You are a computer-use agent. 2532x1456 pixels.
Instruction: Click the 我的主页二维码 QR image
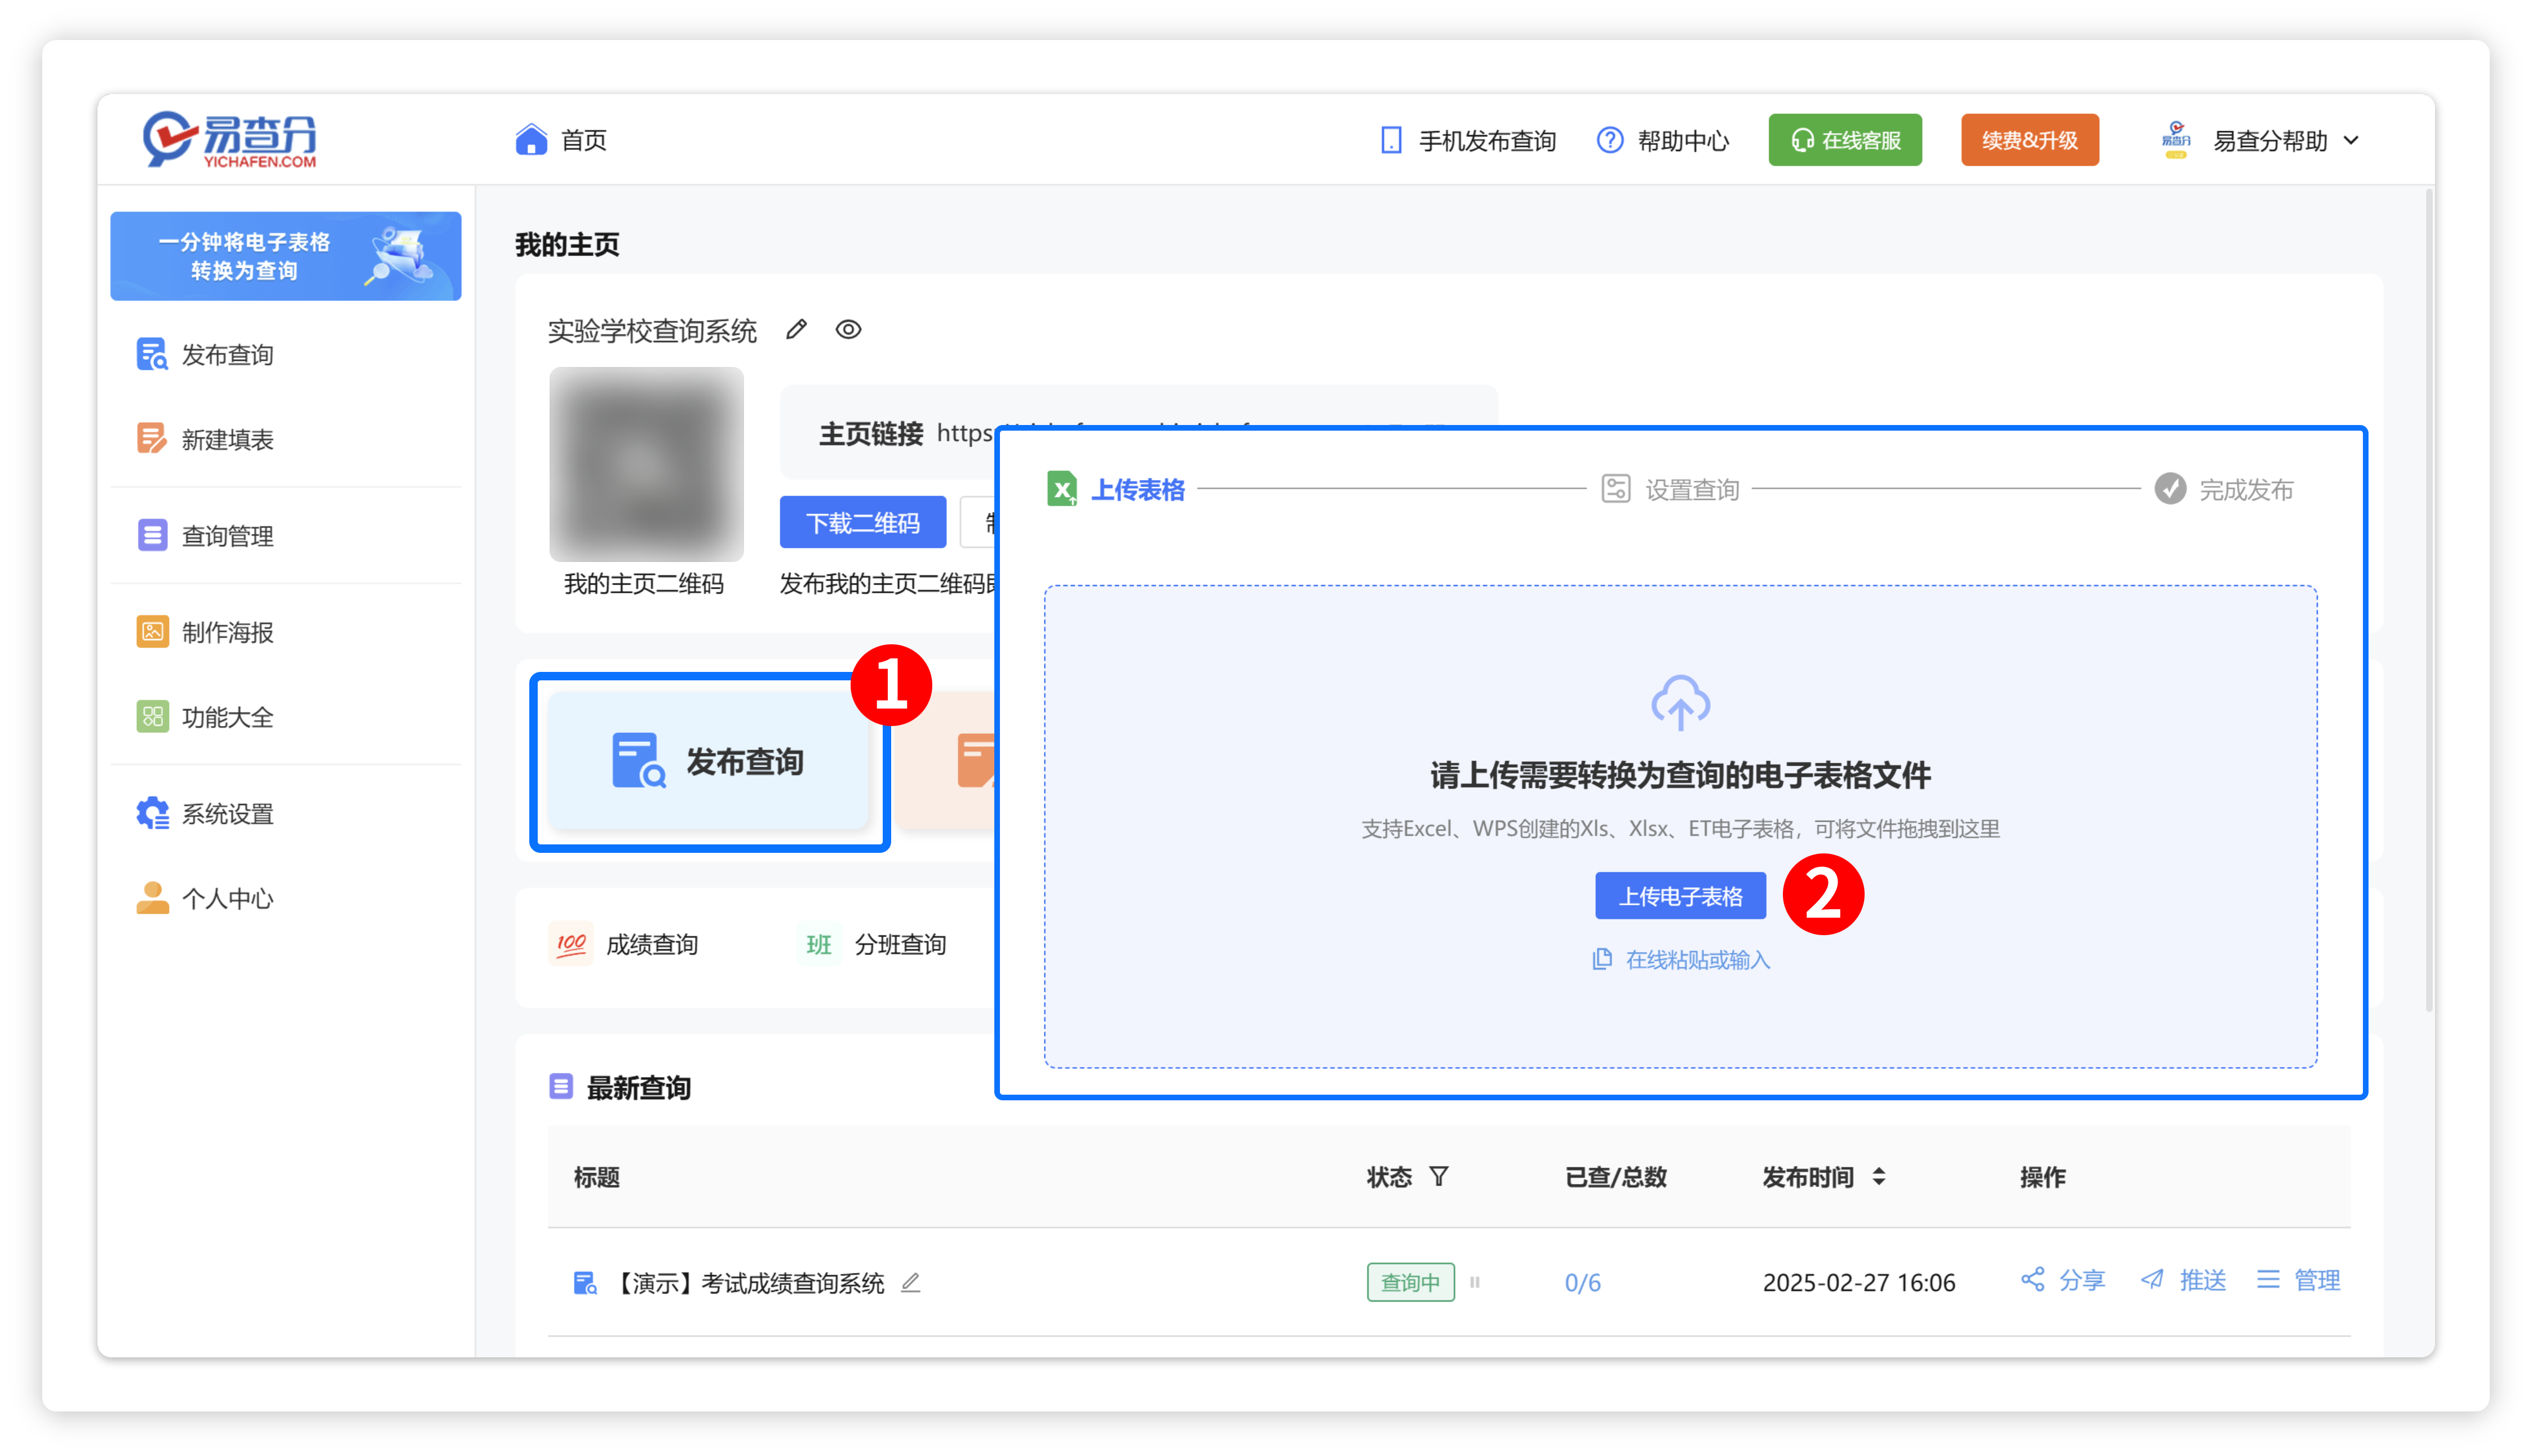coord(646,464)
